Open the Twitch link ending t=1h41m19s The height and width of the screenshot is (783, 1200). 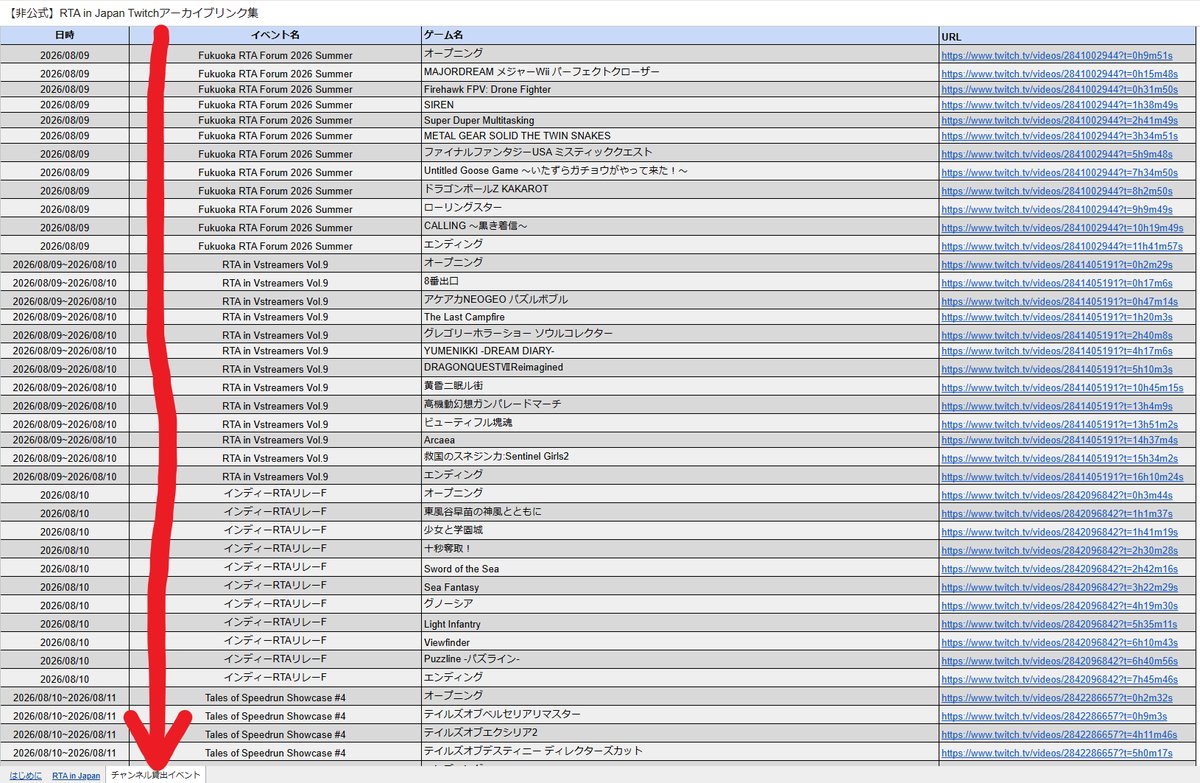pyautogui.click(x=1059, y=532)
